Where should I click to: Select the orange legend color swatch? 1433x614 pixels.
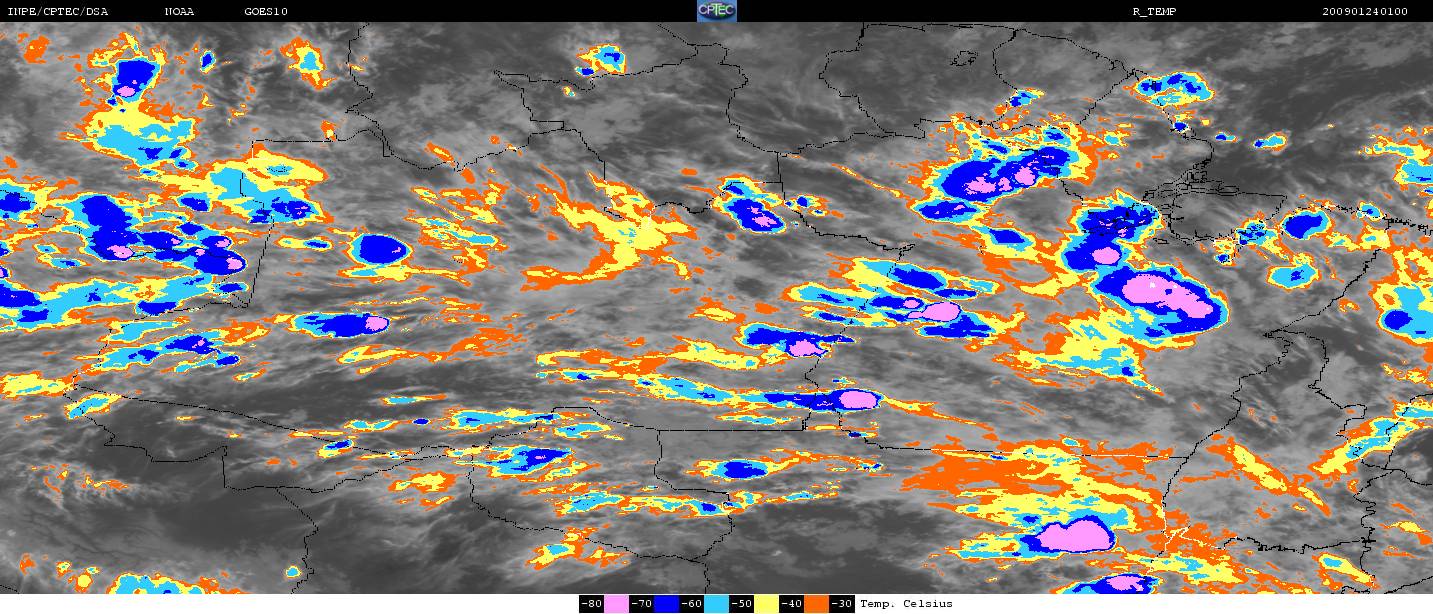(x=816, y=604)
